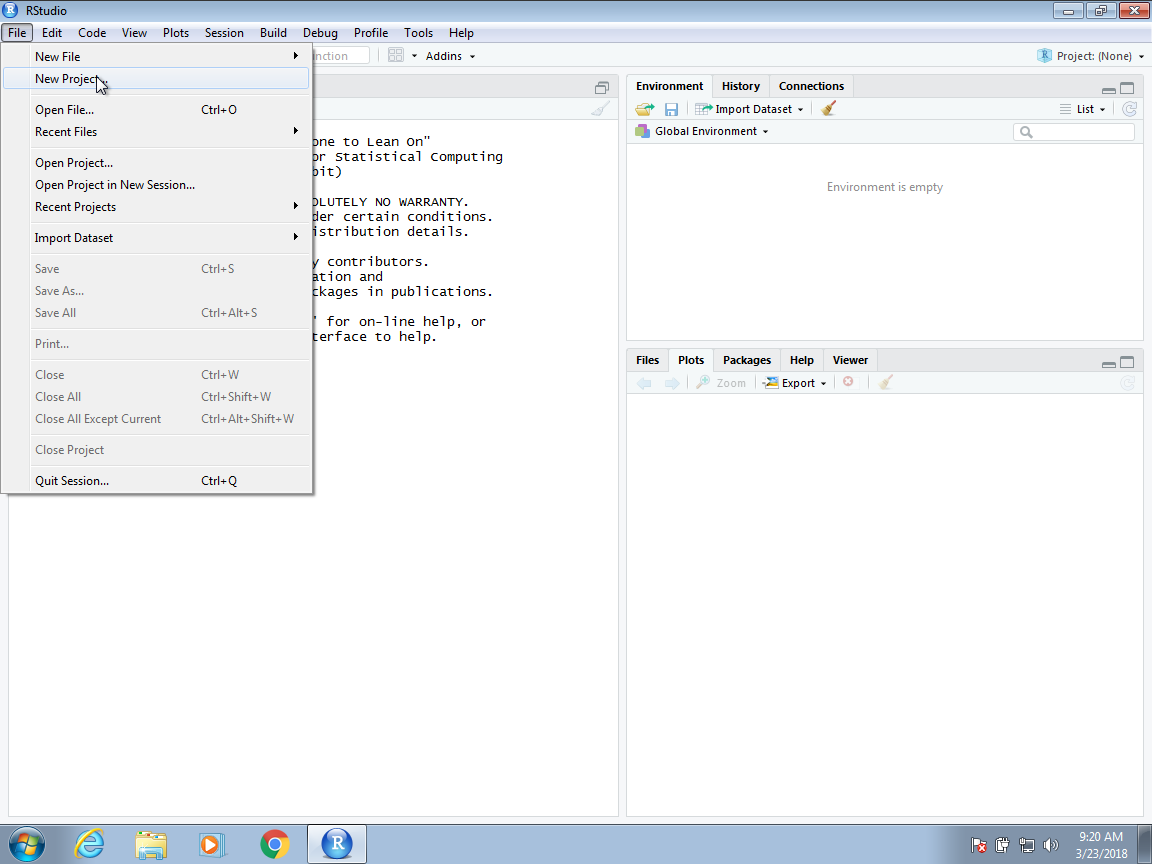Image resolution: width=1152 pixels, height=864 pixels.
Task: Remove current plot red X icon
Action: (849, 382)
